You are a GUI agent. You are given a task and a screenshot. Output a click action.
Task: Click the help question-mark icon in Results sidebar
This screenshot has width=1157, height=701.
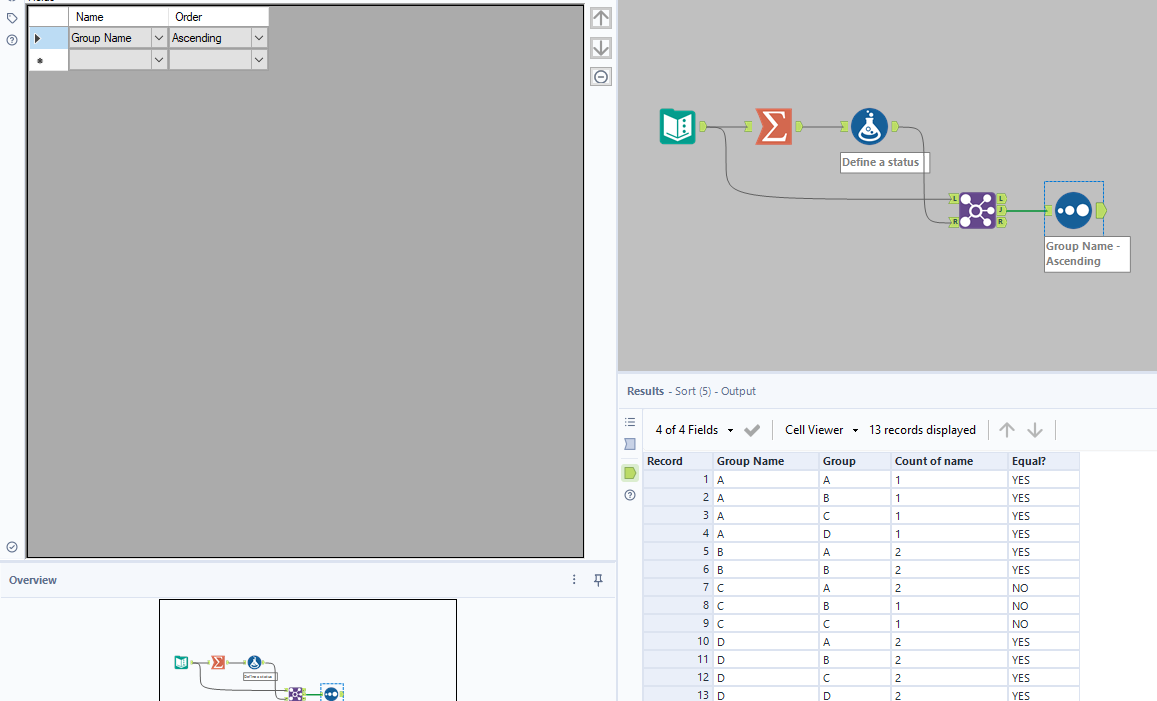[x=629, y=495]
